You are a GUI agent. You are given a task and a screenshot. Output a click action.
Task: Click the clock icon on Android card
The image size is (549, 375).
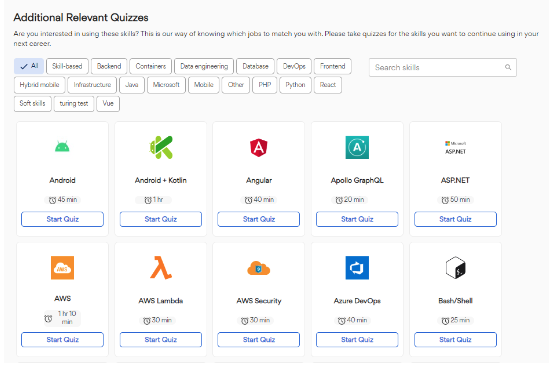tap(52, 200)
